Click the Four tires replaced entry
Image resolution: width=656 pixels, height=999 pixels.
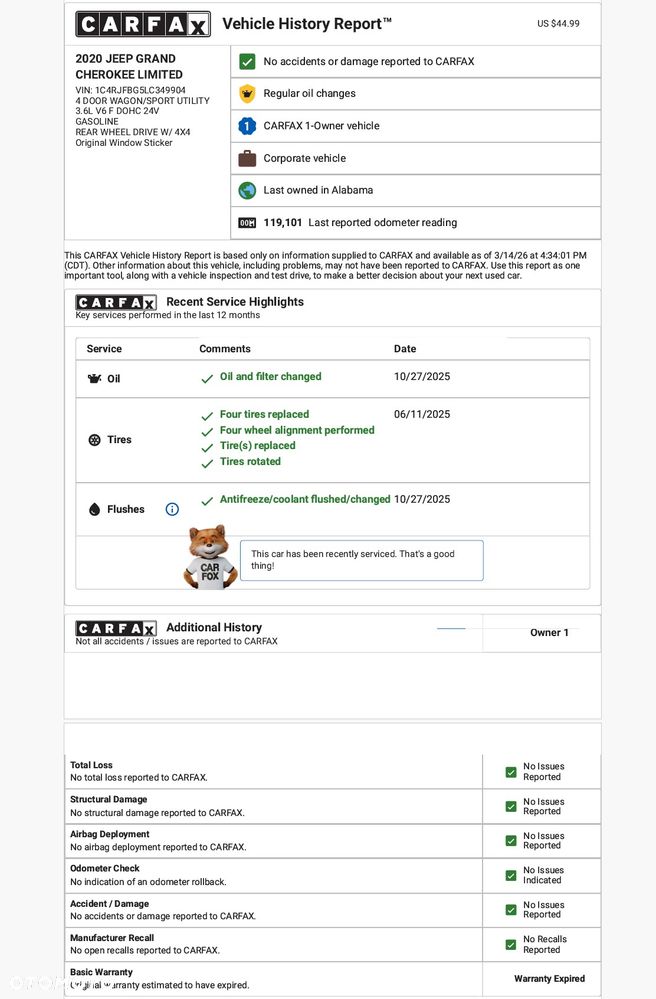[264, 414]
